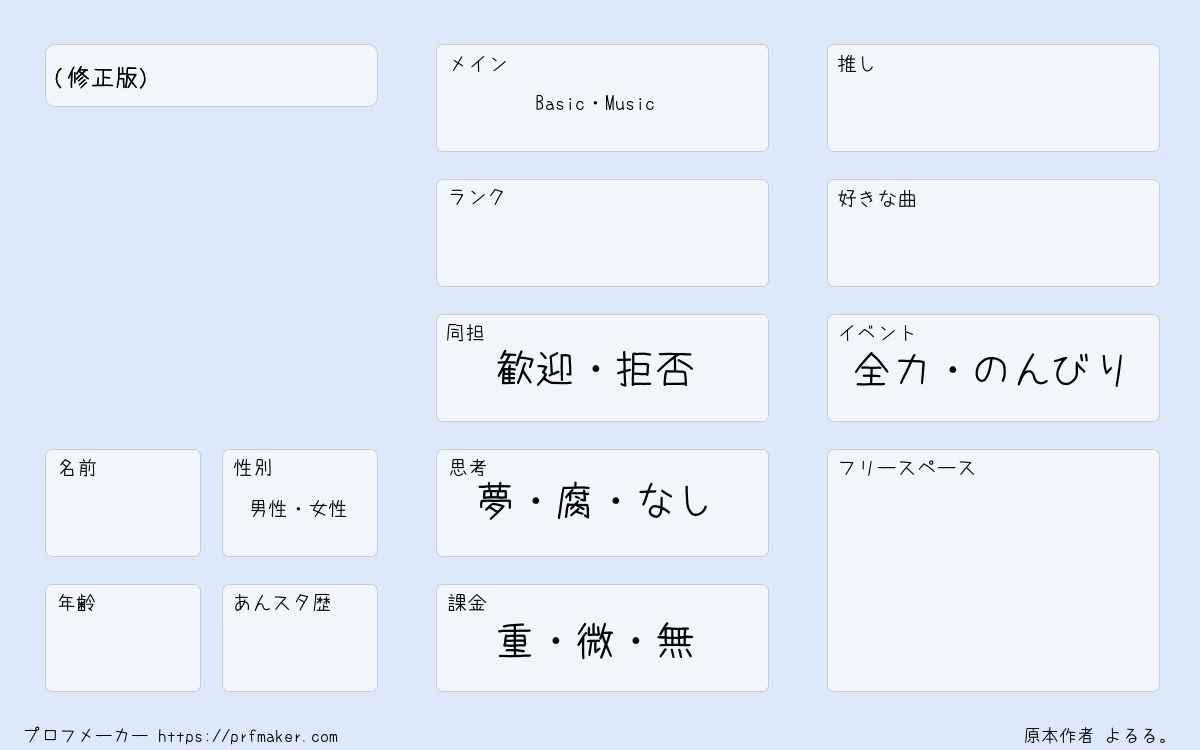
Task: Click the 好きな曲 field box
Action: click(993, 233)
